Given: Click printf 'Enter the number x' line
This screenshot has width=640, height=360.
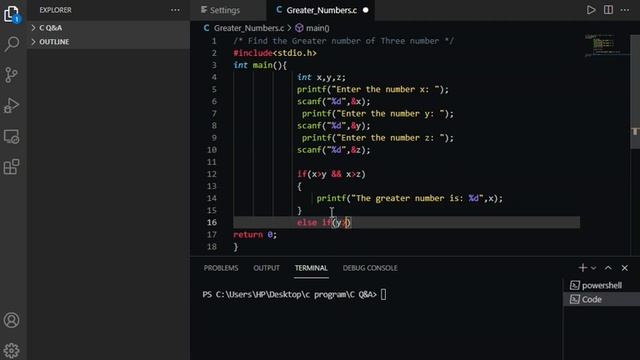Looking at the screenshot, I should coord(373,89).
